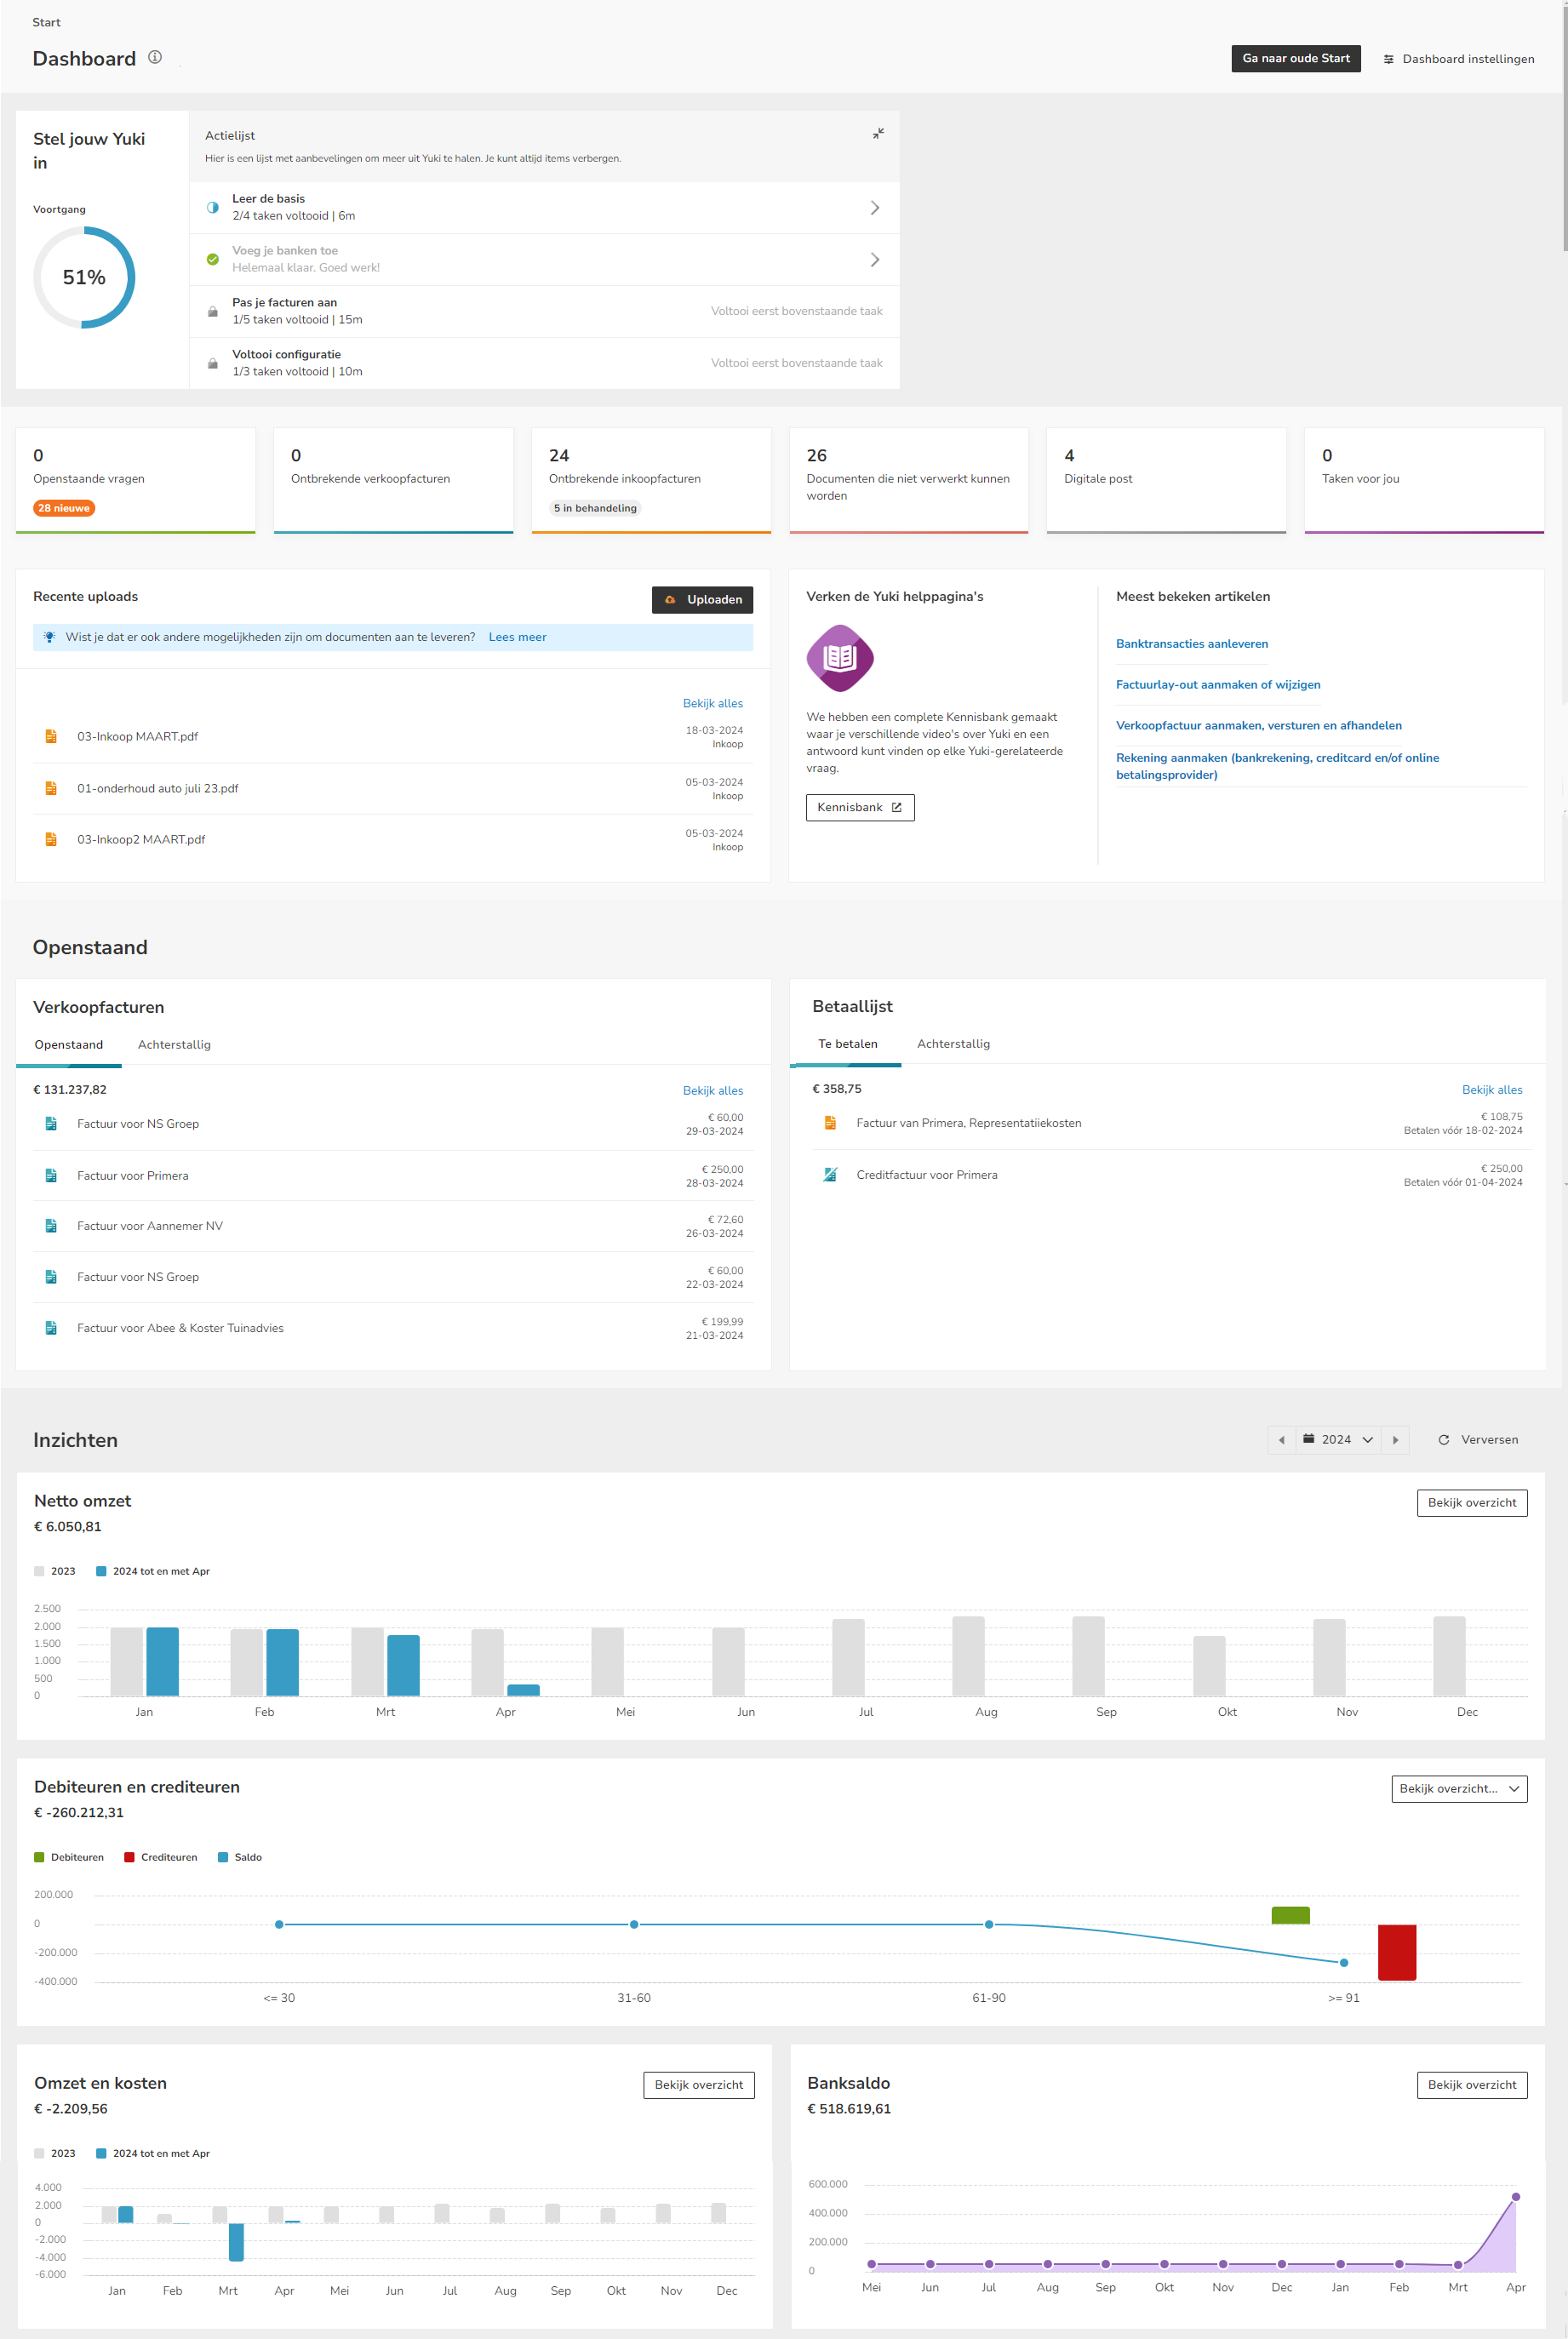Click the calendar icon in the year selector

[1308, 1439]
